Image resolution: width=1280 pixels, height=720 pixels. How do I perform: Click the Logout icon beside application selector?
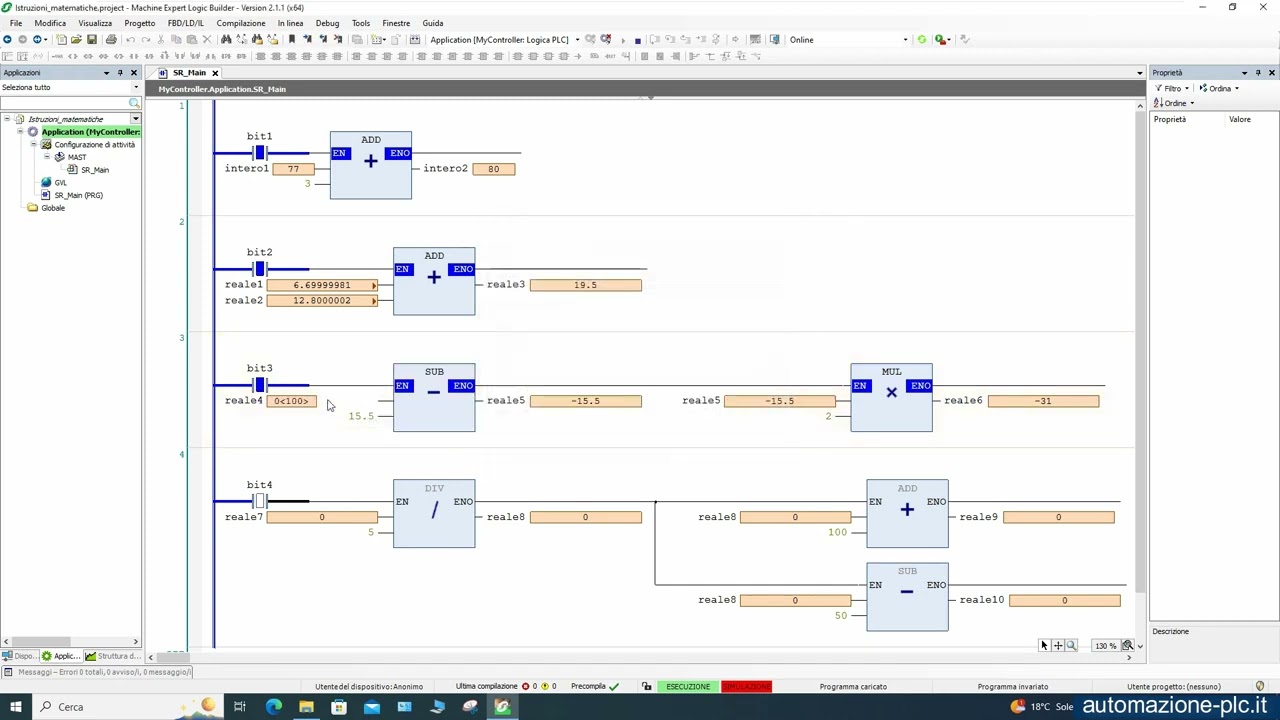point(606,40)
